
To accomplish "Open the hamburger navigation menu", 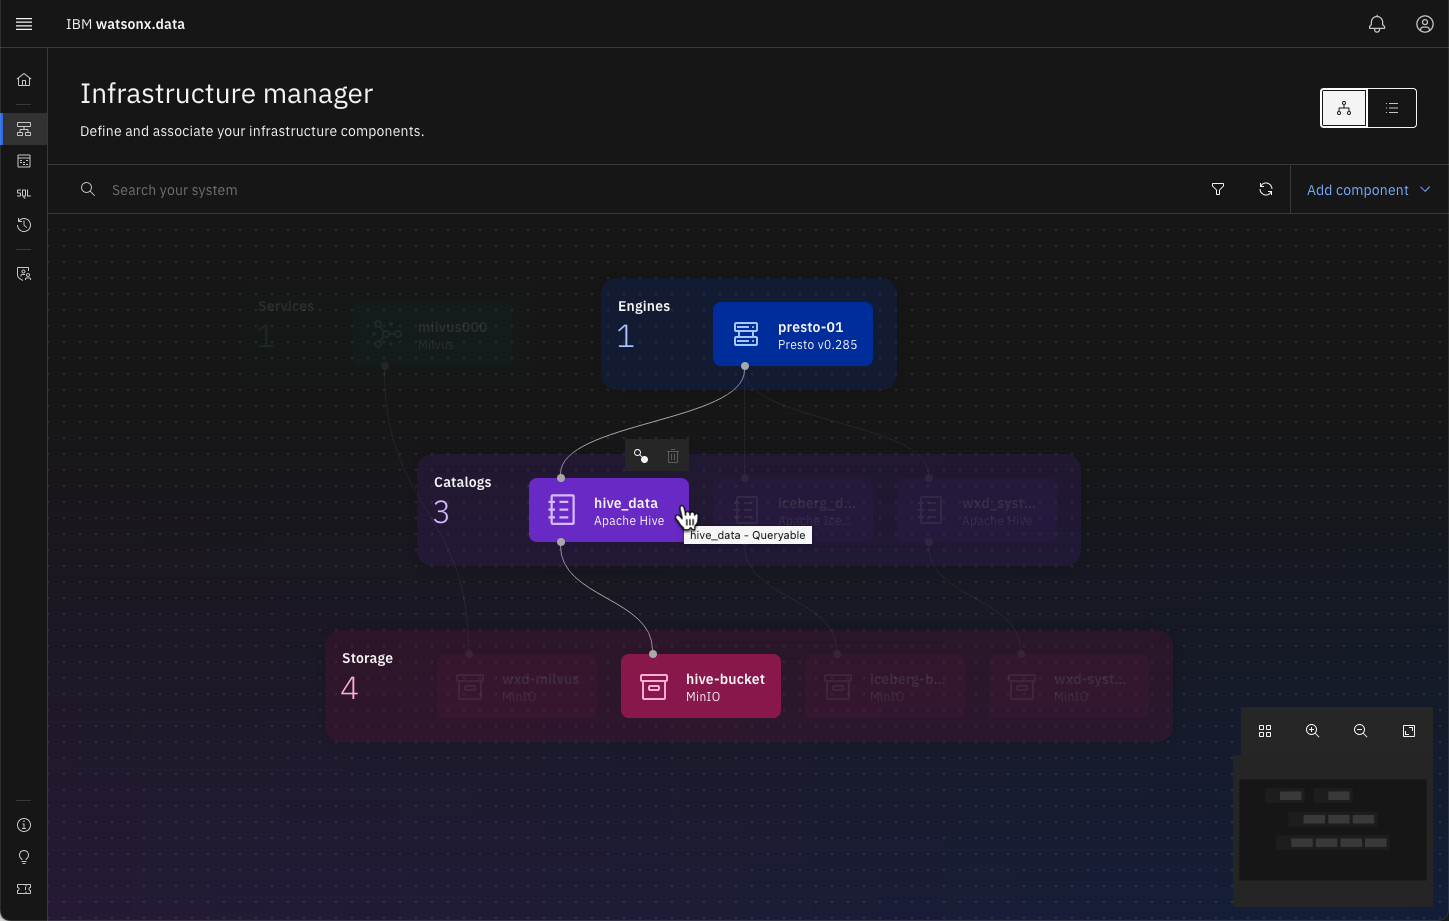I will (x=24, y=24).
